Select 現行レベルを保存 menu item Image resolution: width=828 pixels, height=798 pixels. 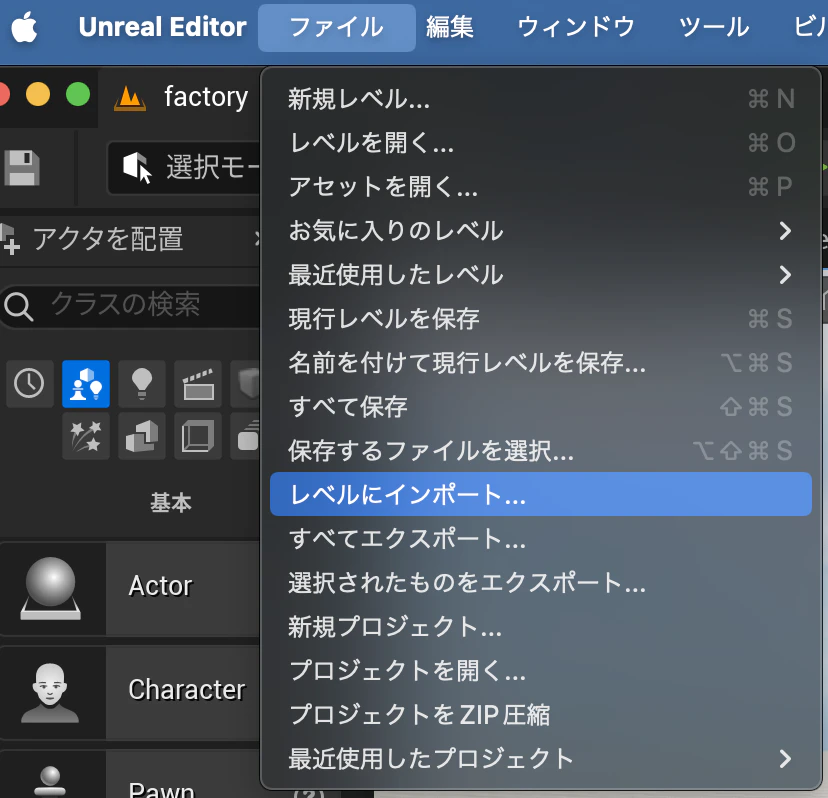click(x=541, y=318)
